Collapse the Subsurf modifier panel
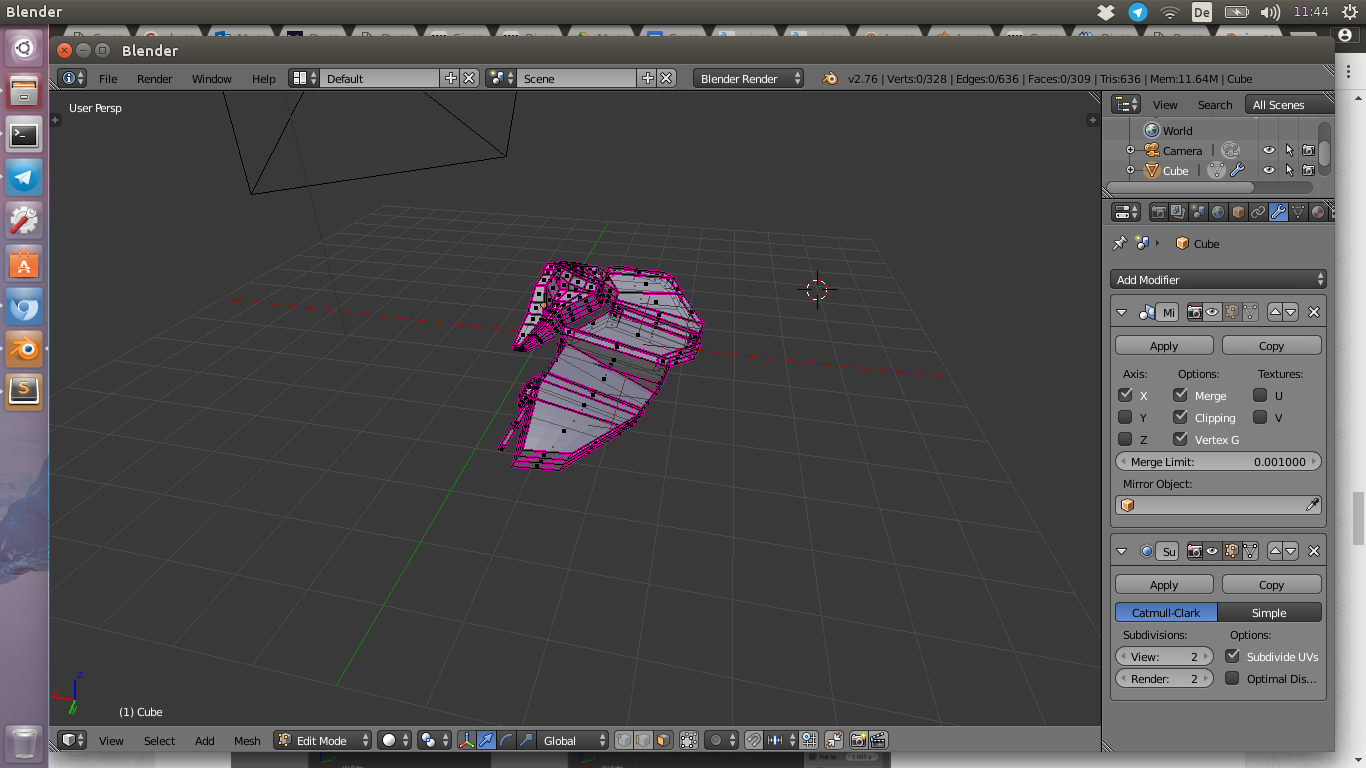Viewport: 1366px width, 768px height. point(1121,551)
